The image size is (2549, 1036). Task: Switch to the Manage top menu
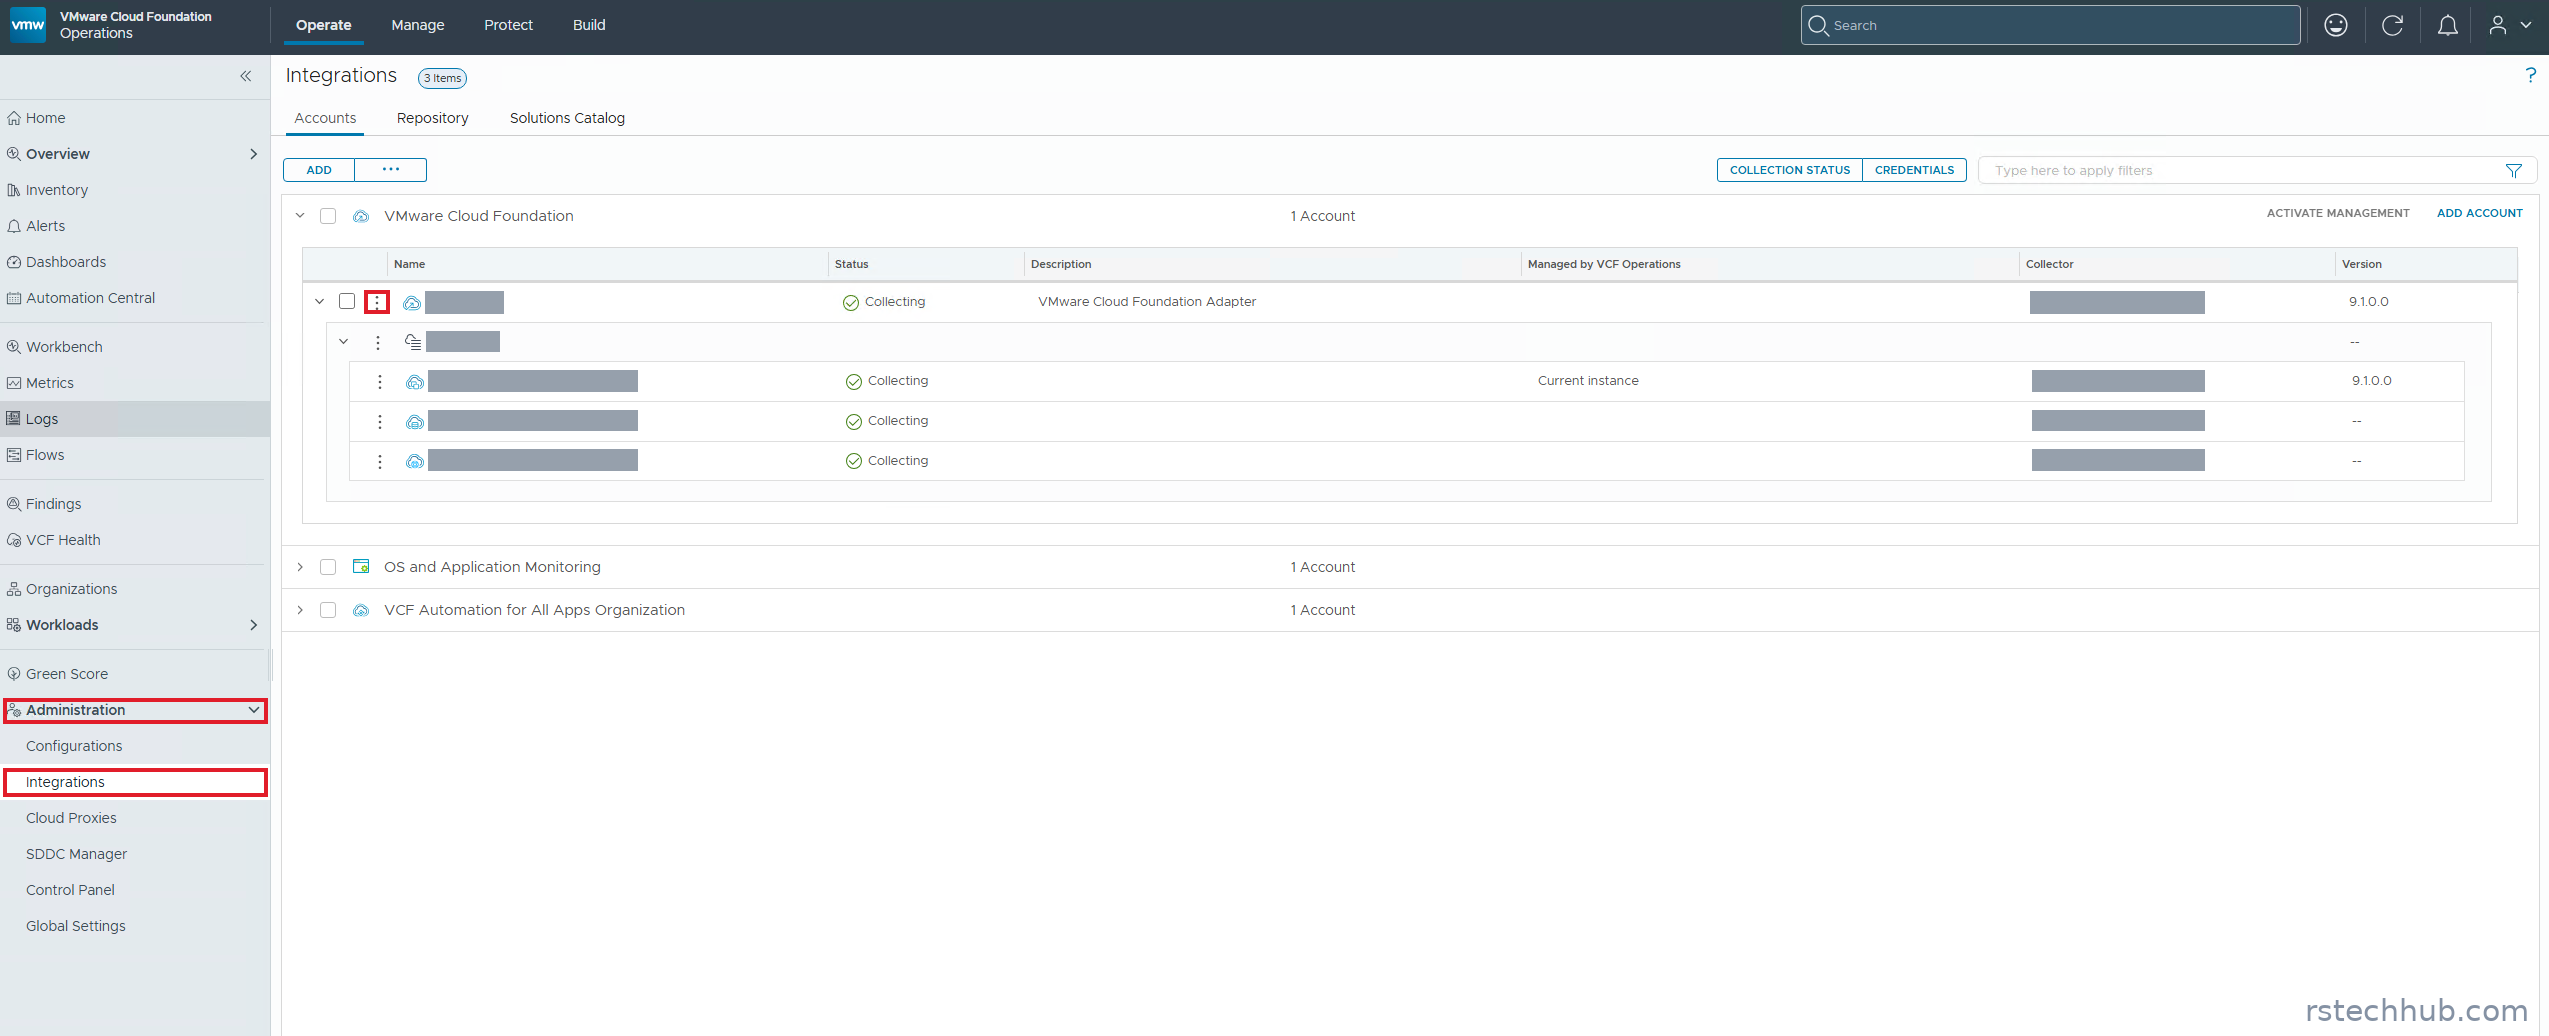click(x=418, y=25)
